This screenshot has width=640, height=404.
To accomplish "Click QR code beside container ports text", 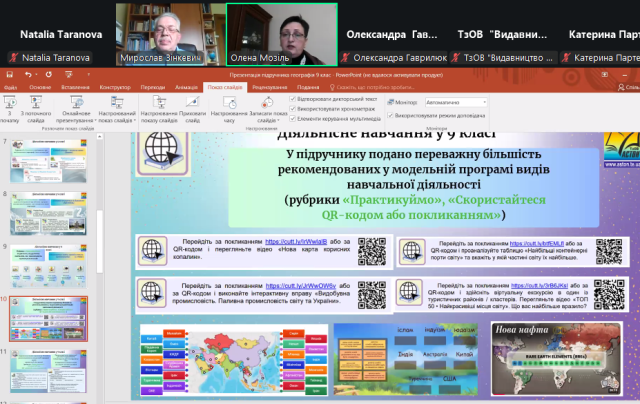I will [x=609, y=251].
